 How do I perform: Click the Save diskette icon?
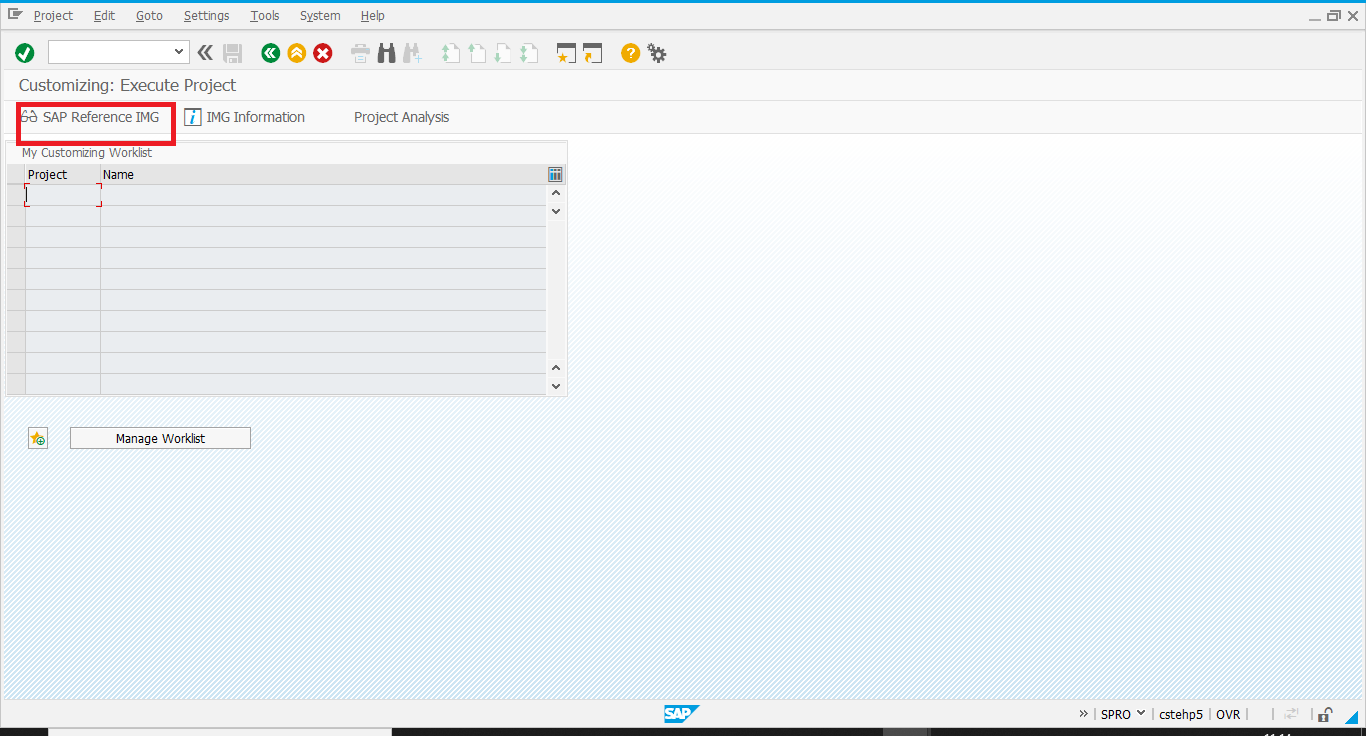point(233,53)
